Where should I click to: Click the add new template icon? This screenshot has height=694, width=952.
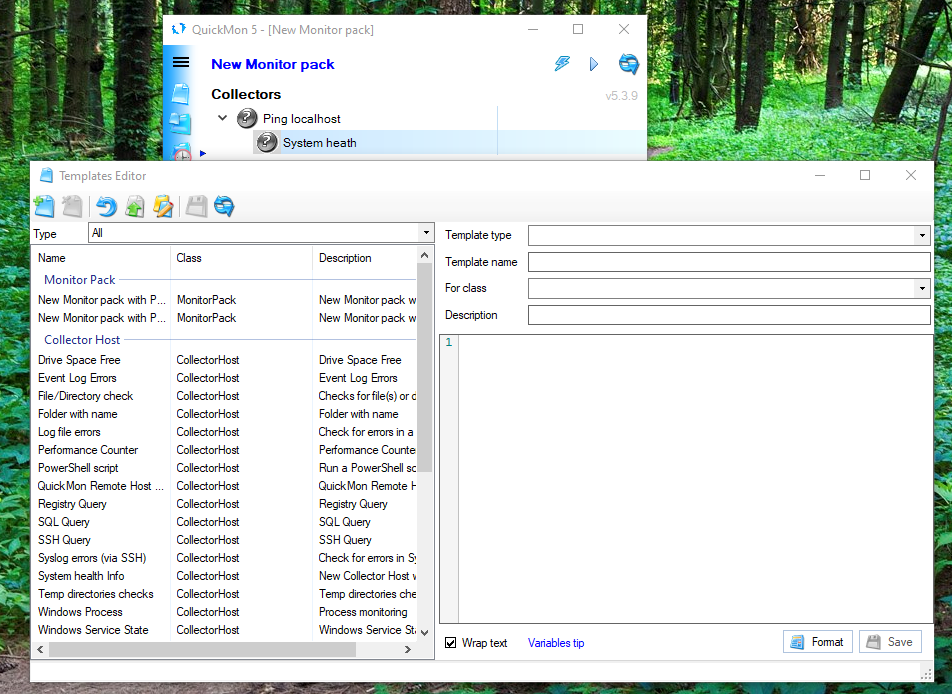(44, 206)
